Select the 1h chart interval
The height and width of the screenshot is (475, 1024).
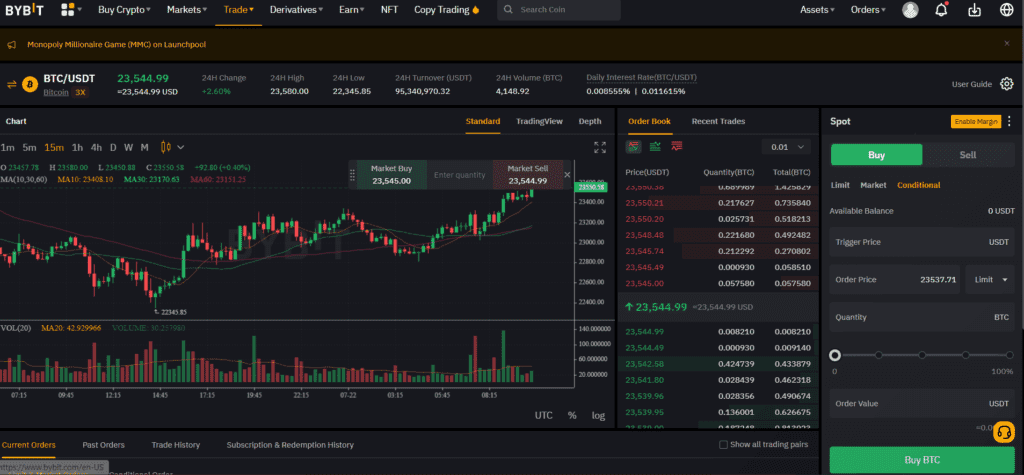coord(77,147)
